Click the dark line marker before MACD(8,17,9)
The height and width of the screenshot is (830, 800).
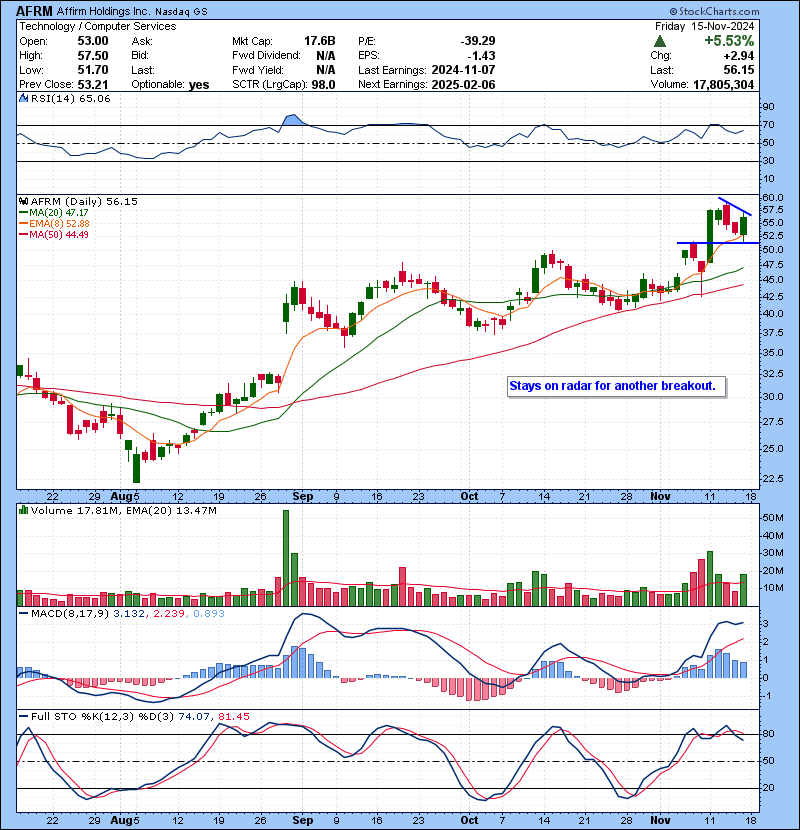[23, 614]
